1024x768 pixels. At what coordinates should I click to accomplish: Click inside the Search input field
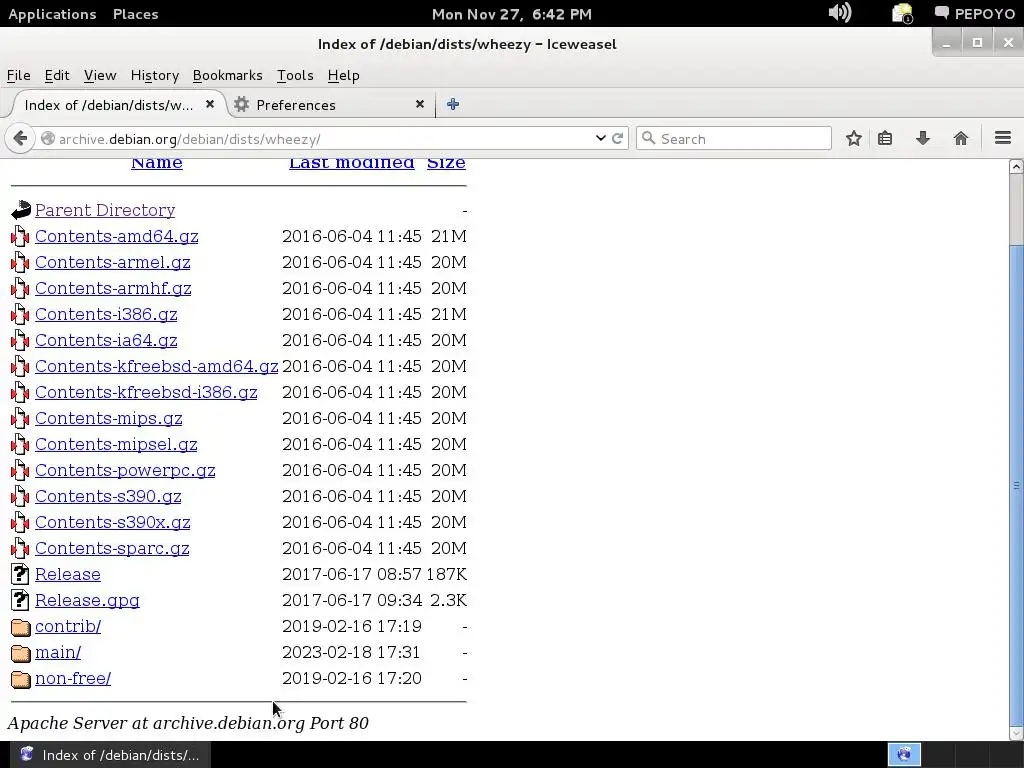coord(733,138)
